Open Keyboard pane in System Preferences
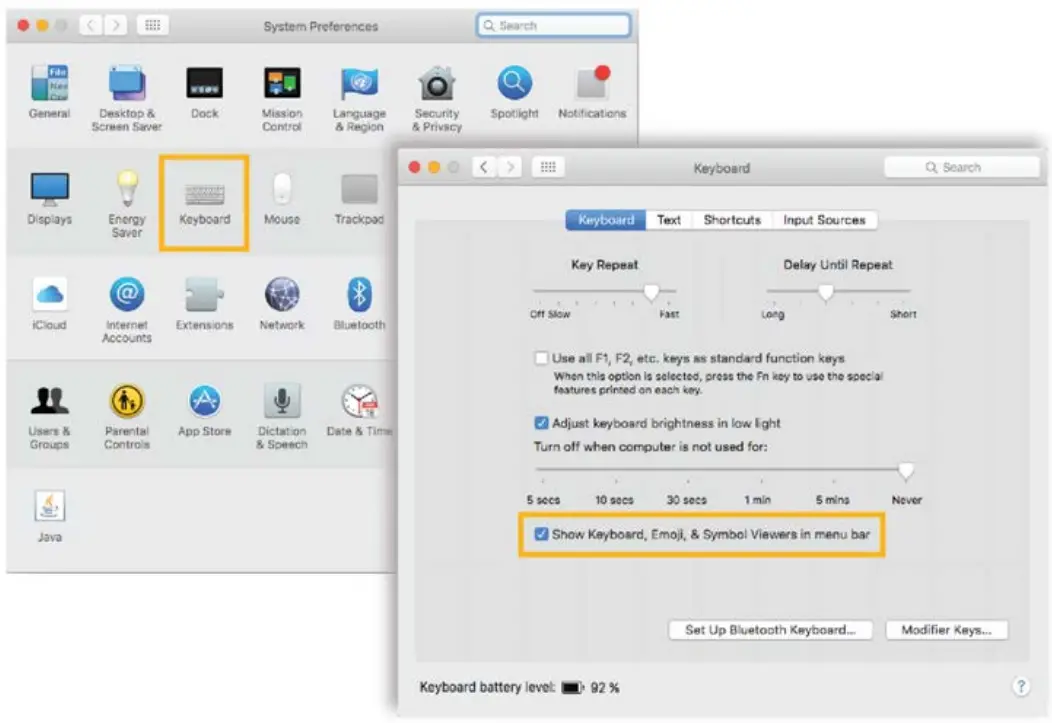The image size is (1052, 723). coord(205,203)
